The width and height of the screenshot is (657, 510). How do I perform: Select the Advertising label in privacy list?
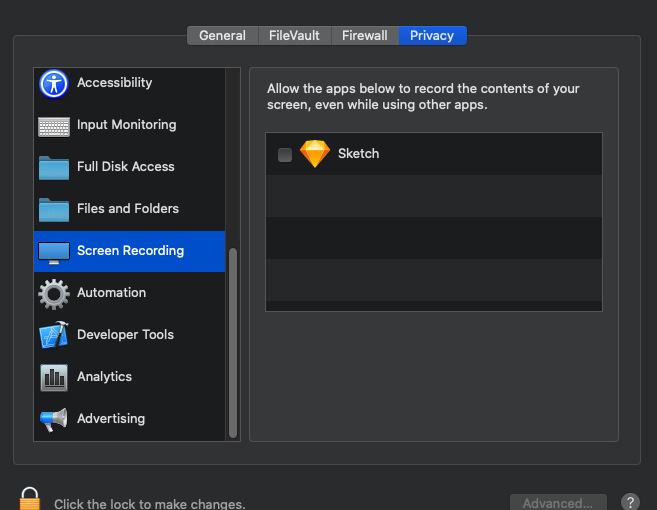coord(111,419)
